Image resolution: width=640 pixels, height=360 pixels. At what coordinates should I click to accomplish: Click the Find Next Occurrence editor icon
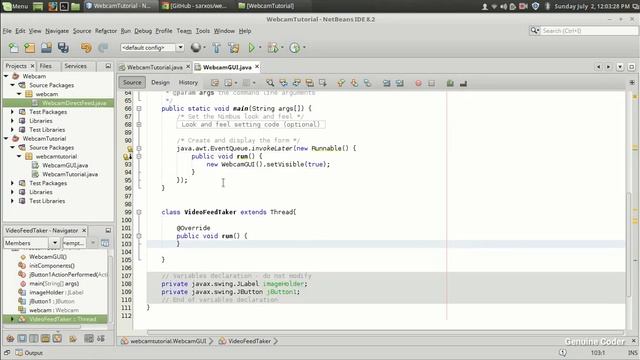[x=296, y=83]
